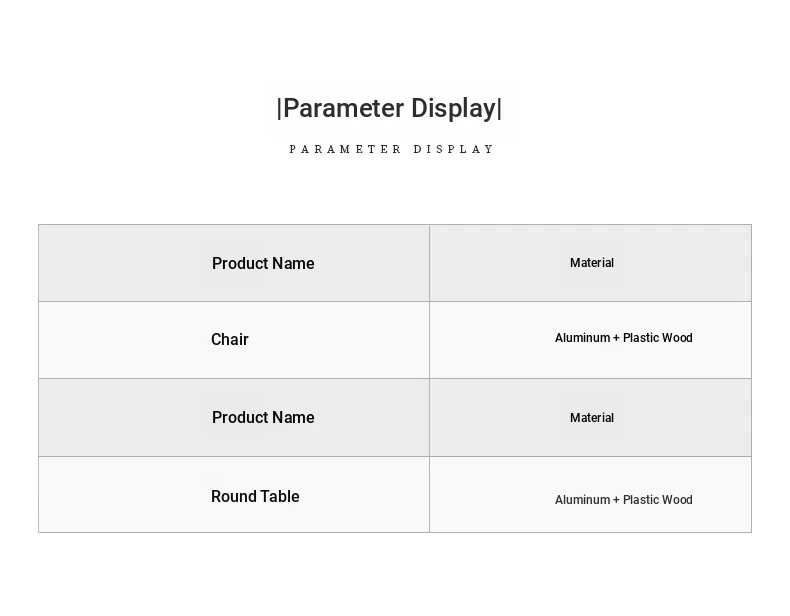Screen dimensions: 790x616
Task: Select "Aluminum + Plastic Wood" in Round Table row
Action: [x=623, y=500]
